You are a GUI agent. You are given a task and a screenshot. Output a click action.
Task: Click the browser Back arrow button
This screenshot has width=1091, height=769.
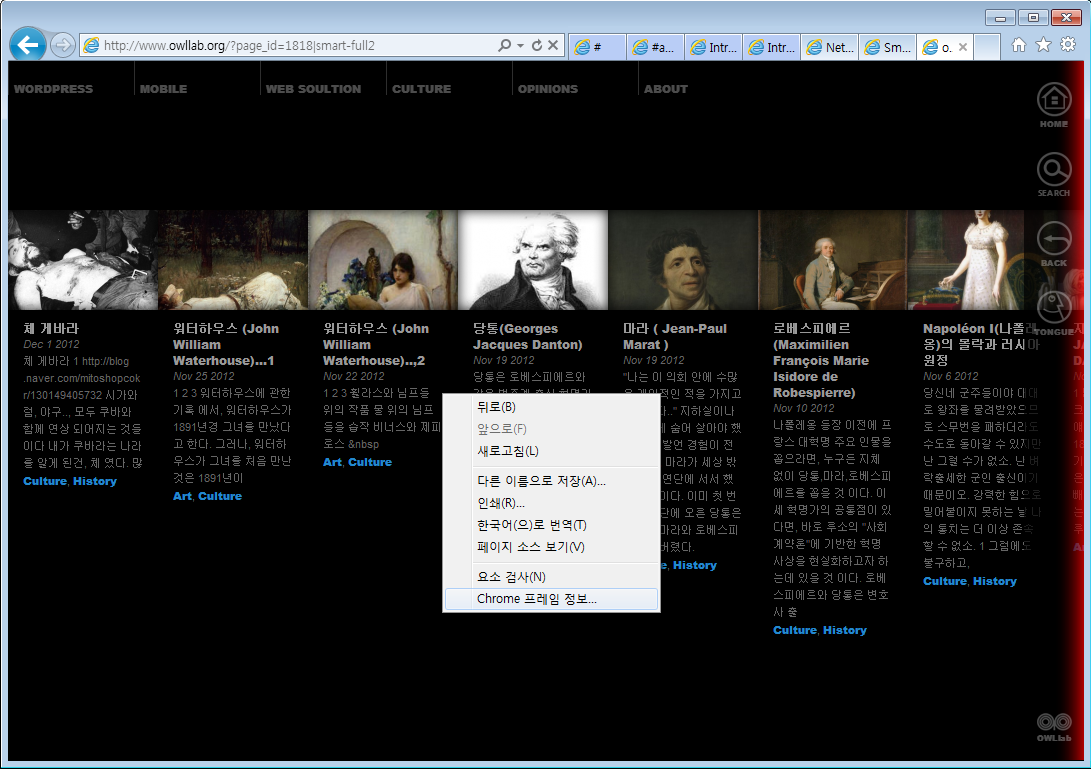[28, 45]
